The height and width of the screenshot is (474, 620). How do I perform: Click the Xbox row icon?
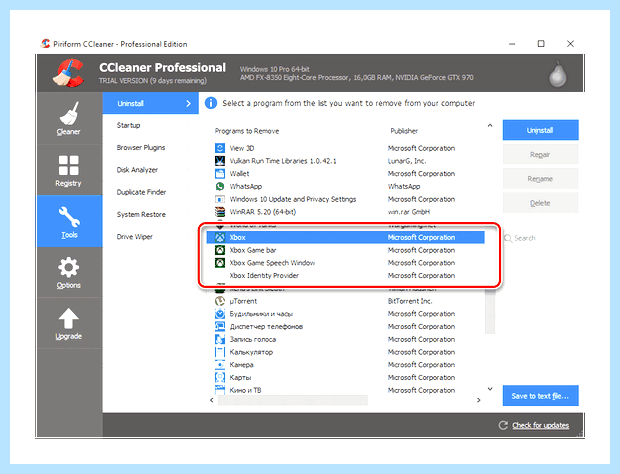(x=220, y=237)
